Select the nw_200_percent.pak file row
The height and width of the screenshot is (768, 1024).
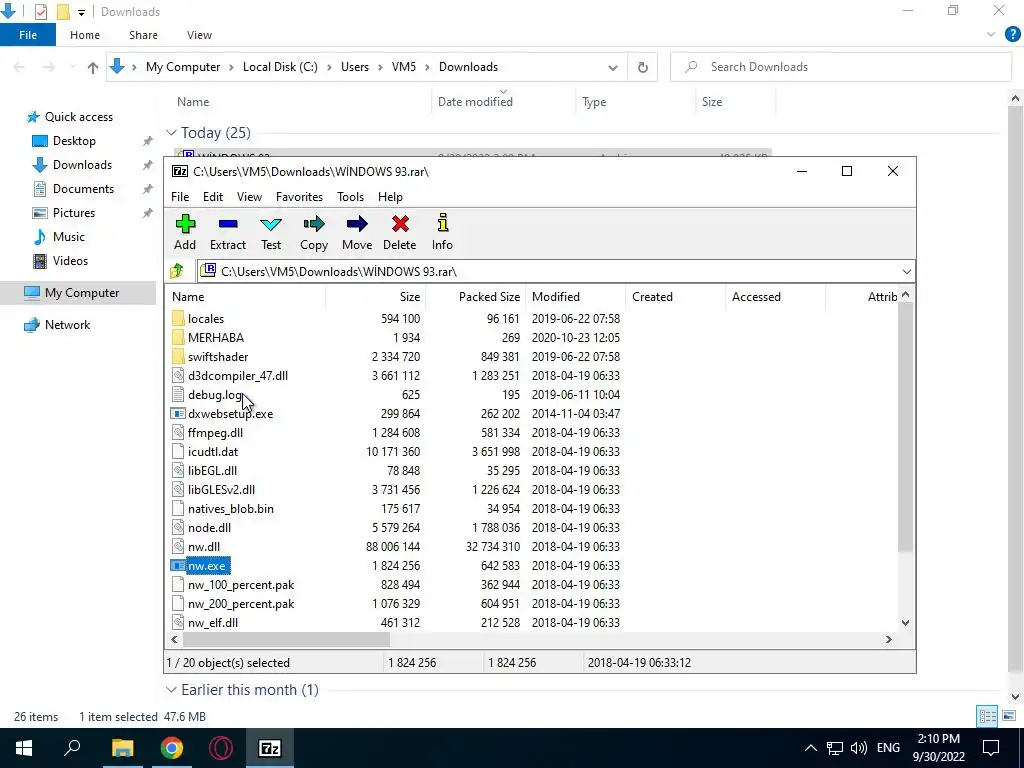[396, 603]
